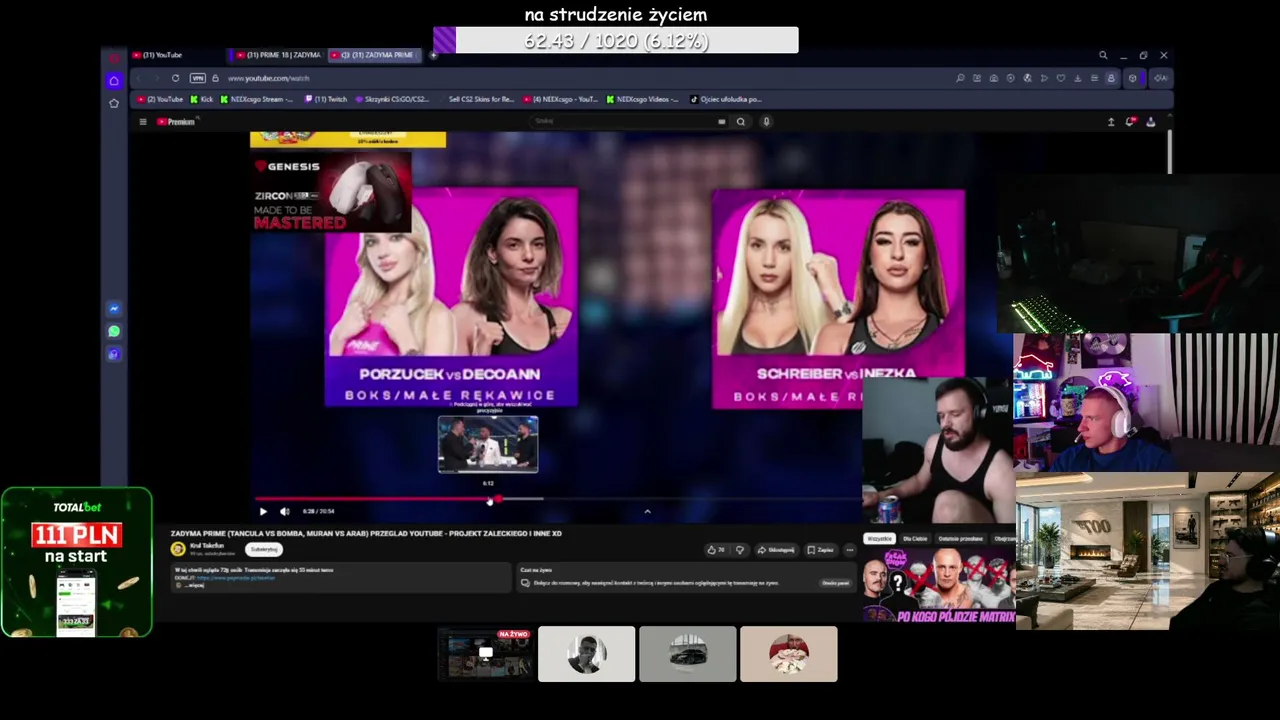1280x720 pixels.
Task: Like the video with thumbs up
Action: click(x=715, y=550)
